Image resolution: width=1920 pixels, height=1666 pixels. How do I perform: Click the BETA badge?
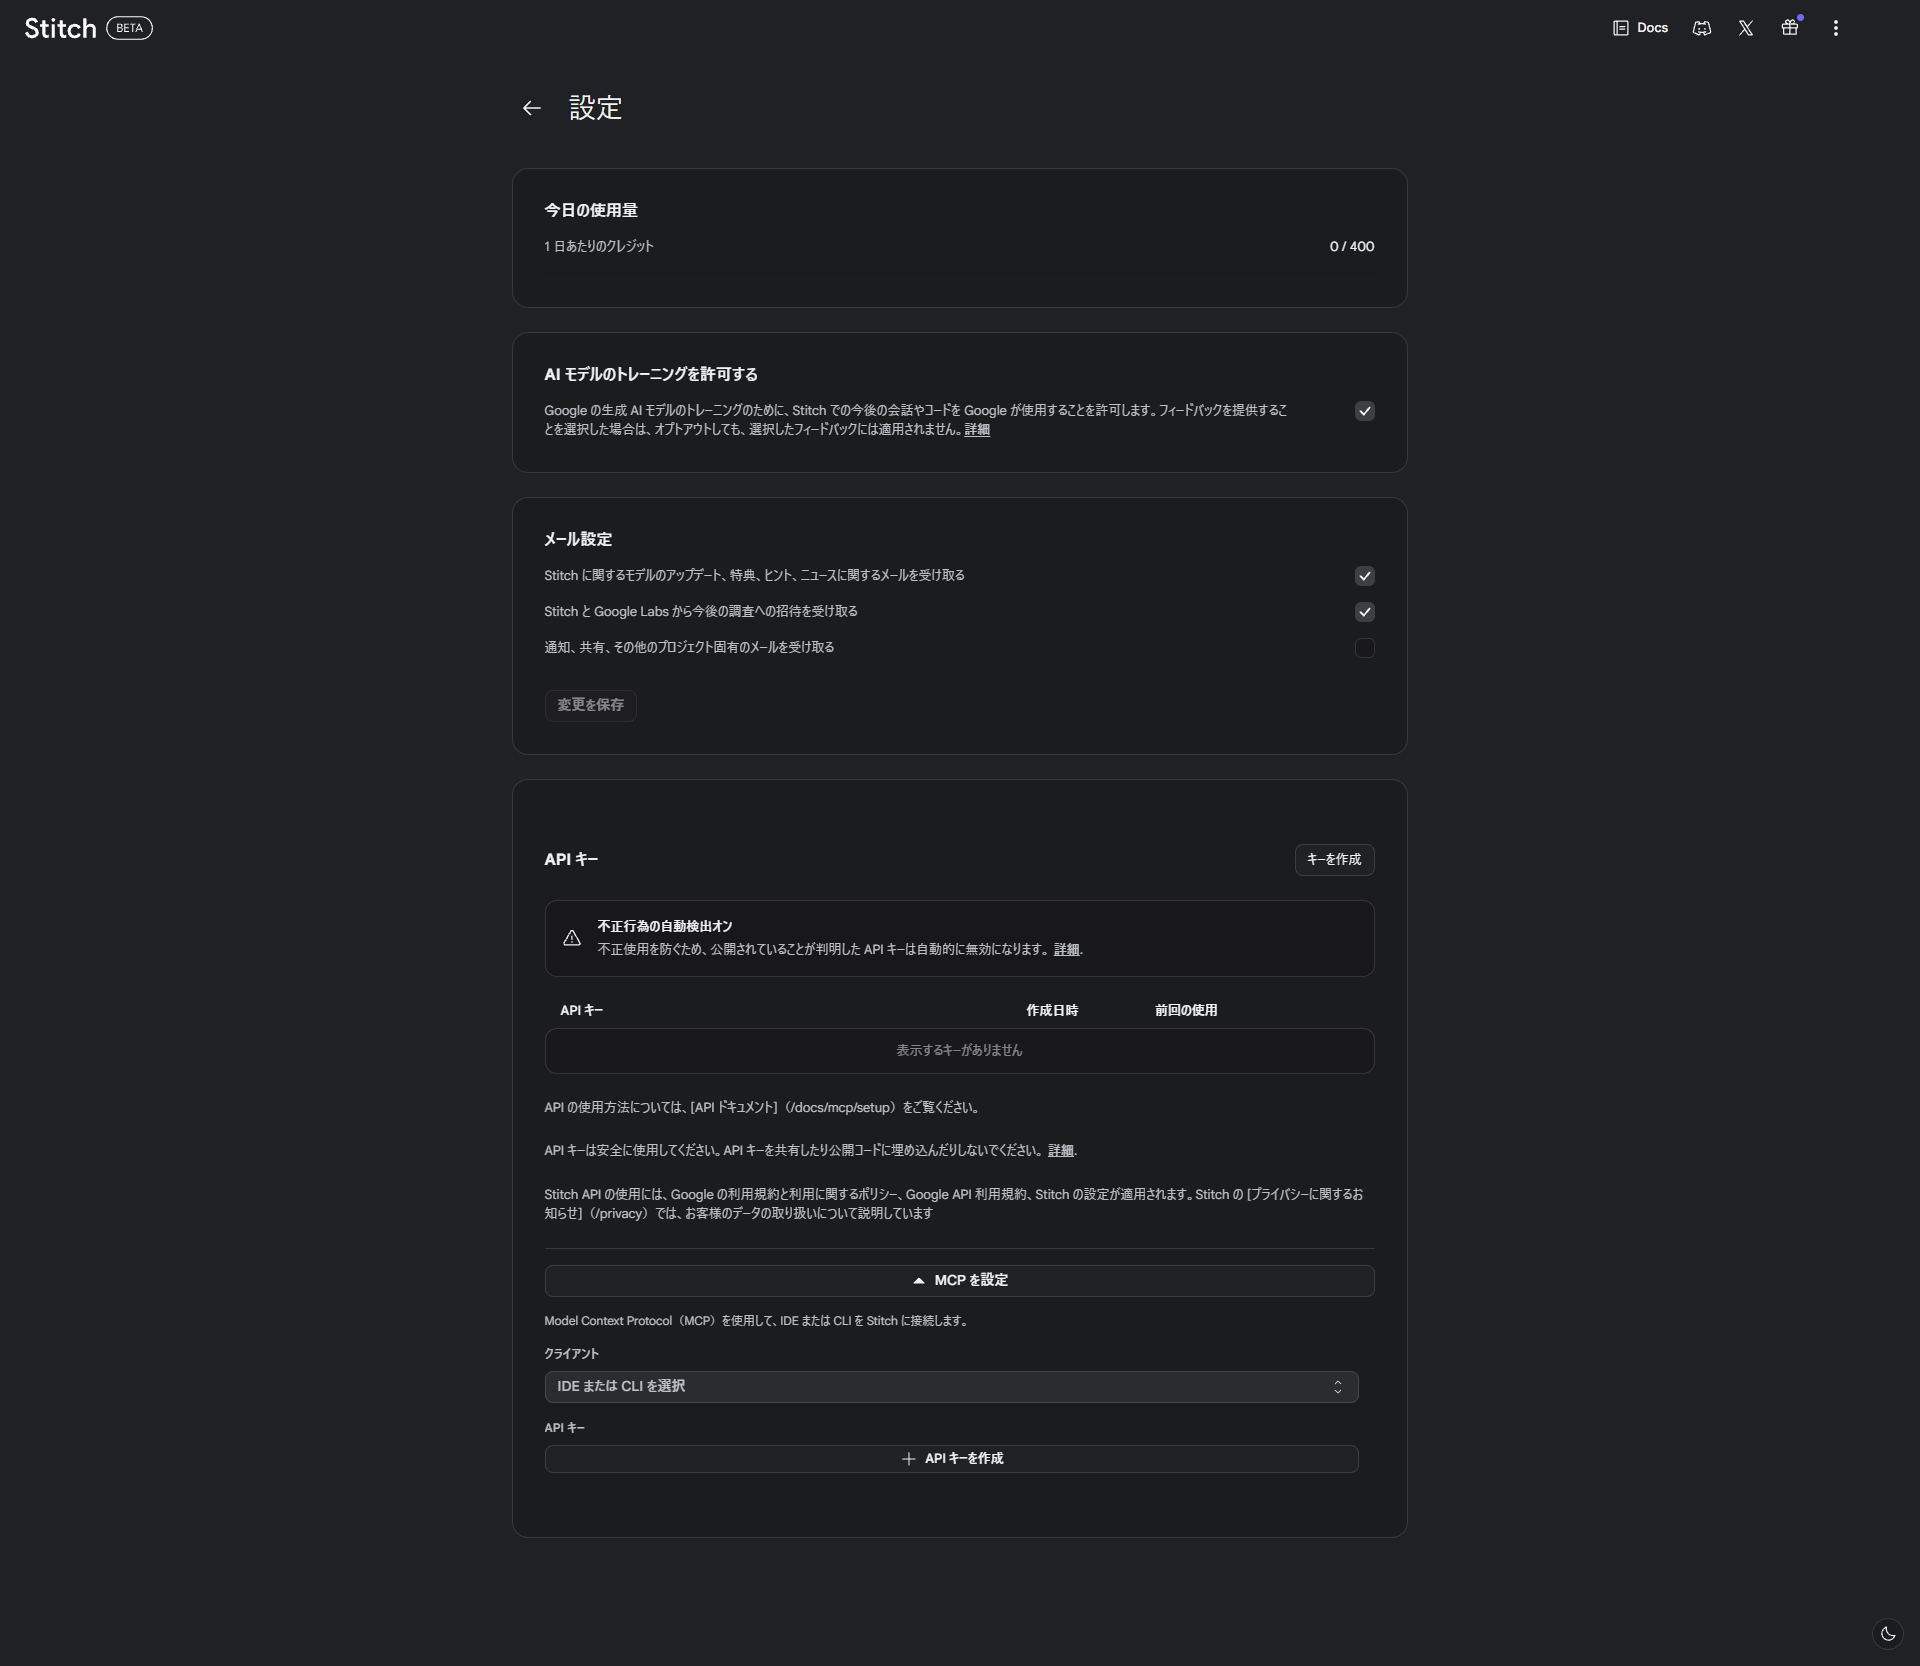tap(129, 28)
